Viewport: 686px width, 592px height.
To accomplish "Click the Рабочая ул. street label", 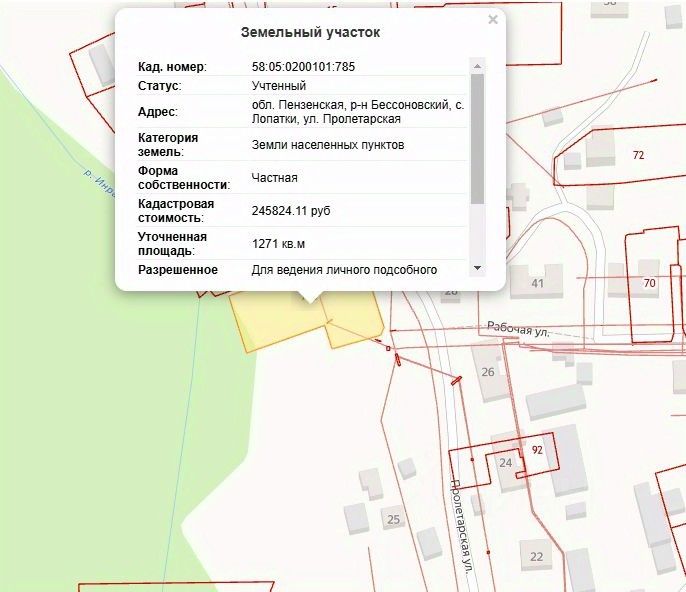I will click(518, 329).
